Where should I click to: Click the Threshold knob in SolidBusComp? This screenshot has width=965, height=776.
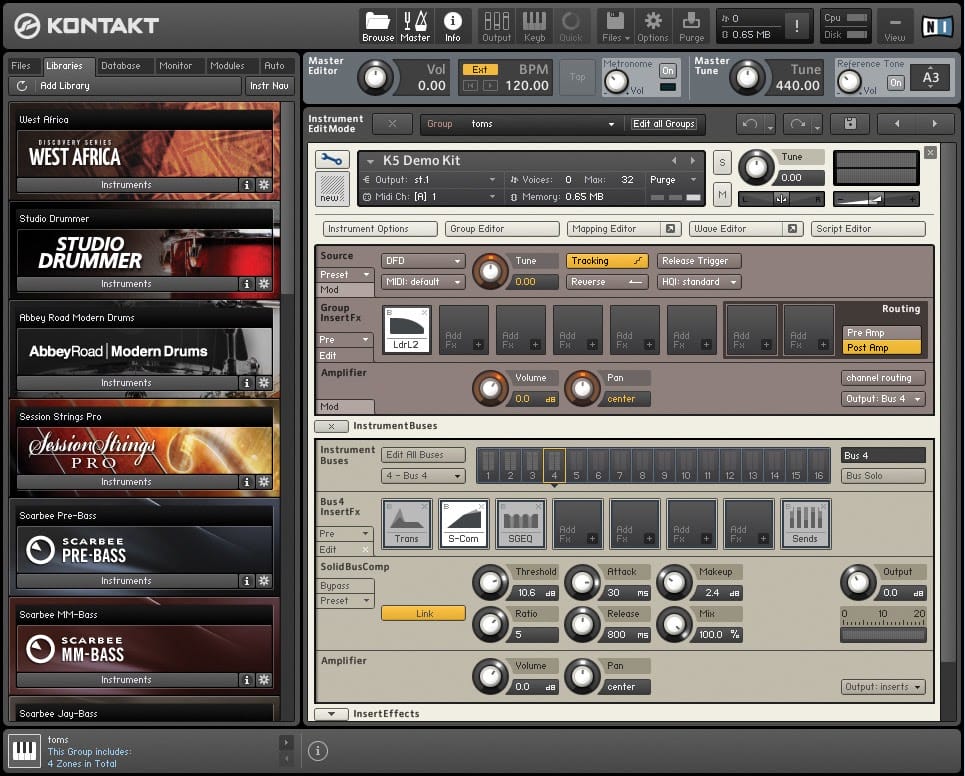point(491,581)
